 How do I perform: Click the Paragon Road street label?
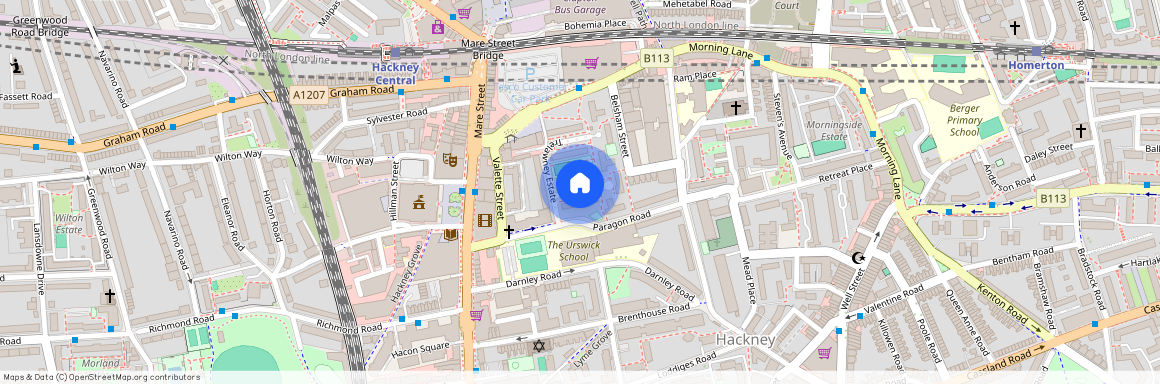pyautogui.click(x=621, y=222)
